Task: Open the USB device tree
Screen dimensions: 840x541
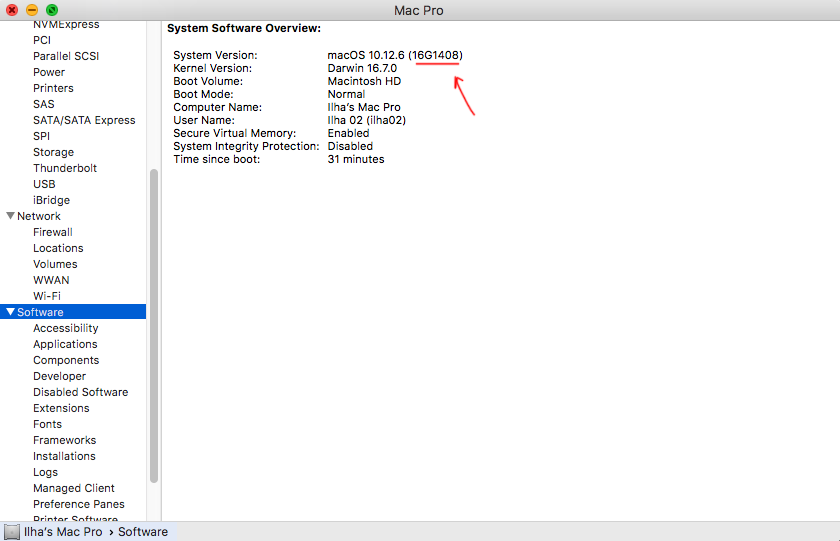Action: 44,184
